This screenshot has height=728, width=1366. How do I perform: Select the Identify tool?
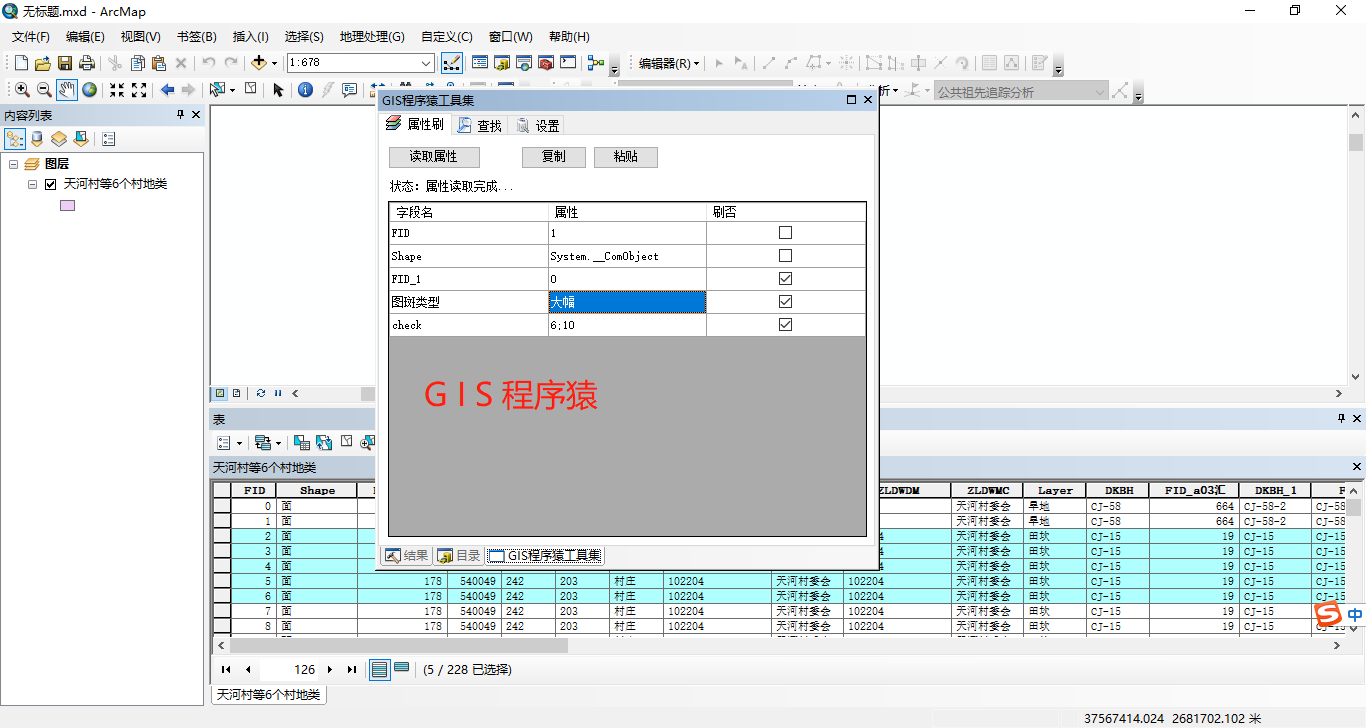(x=305, y=89)
